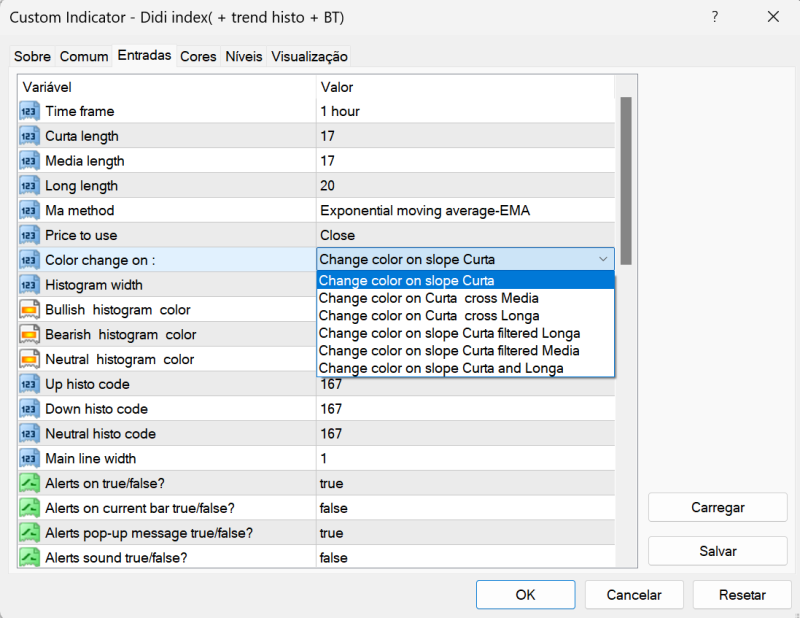The width and height of the screenshot is (800, 618).
Task: Open the Visualização tab
Action: 309,57
